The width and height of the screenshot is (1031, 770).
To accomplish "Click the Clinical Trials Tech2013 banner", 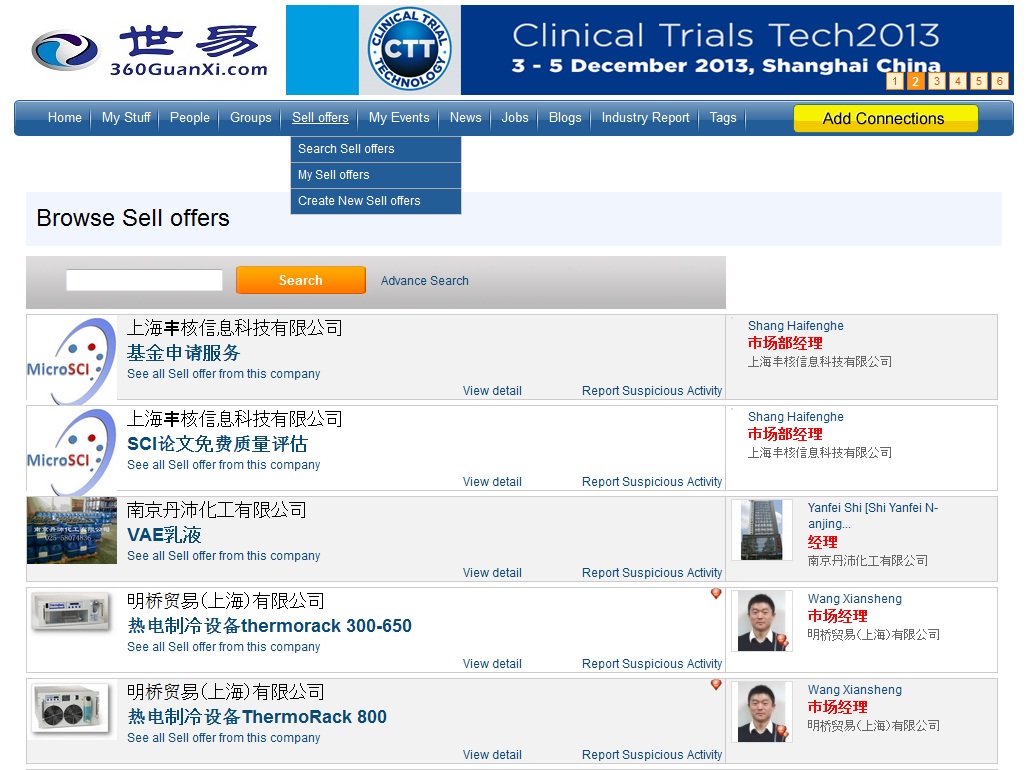I will 650,50.
